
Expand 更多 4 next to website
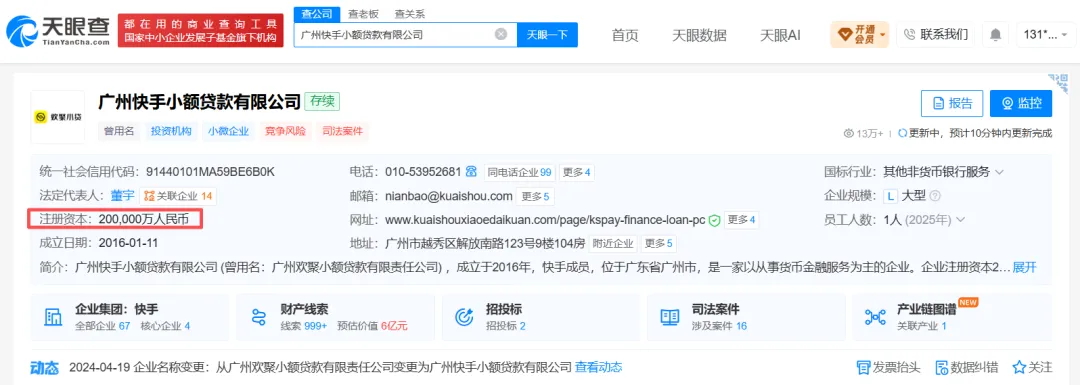click(x=742, y=220)
